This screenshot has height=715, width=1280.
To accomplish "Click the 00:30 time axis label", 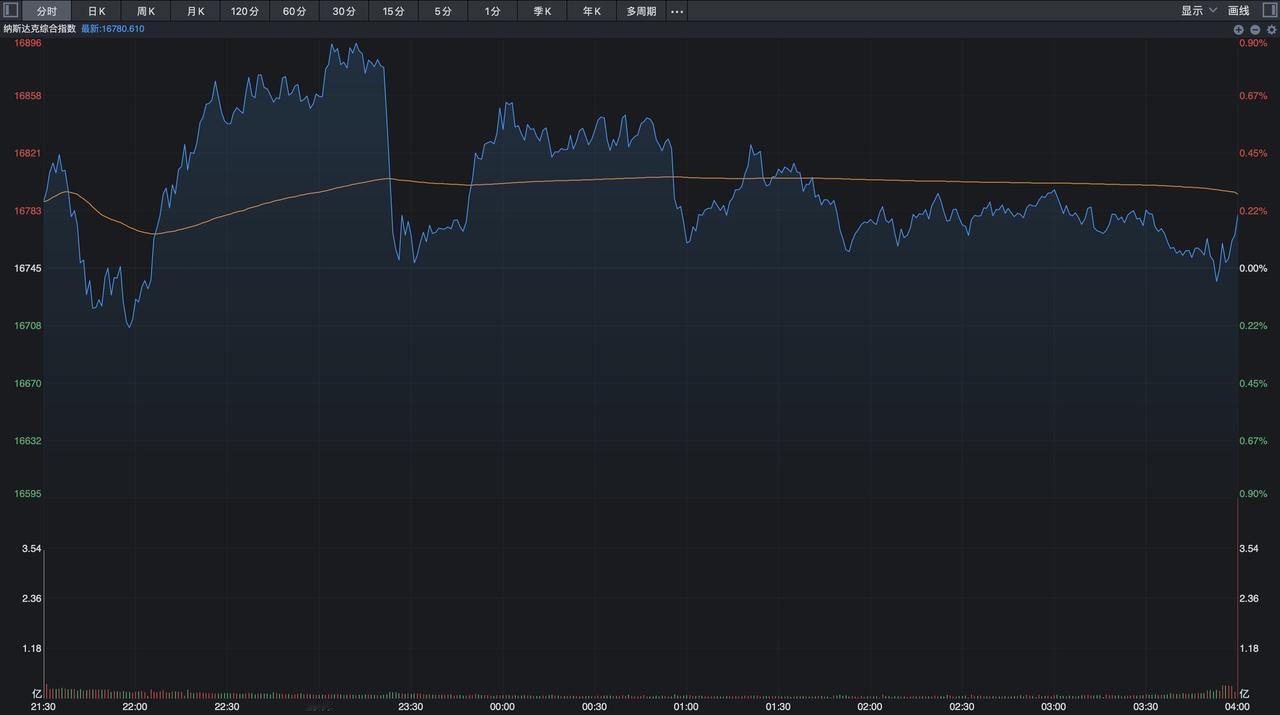I will 594,707.
